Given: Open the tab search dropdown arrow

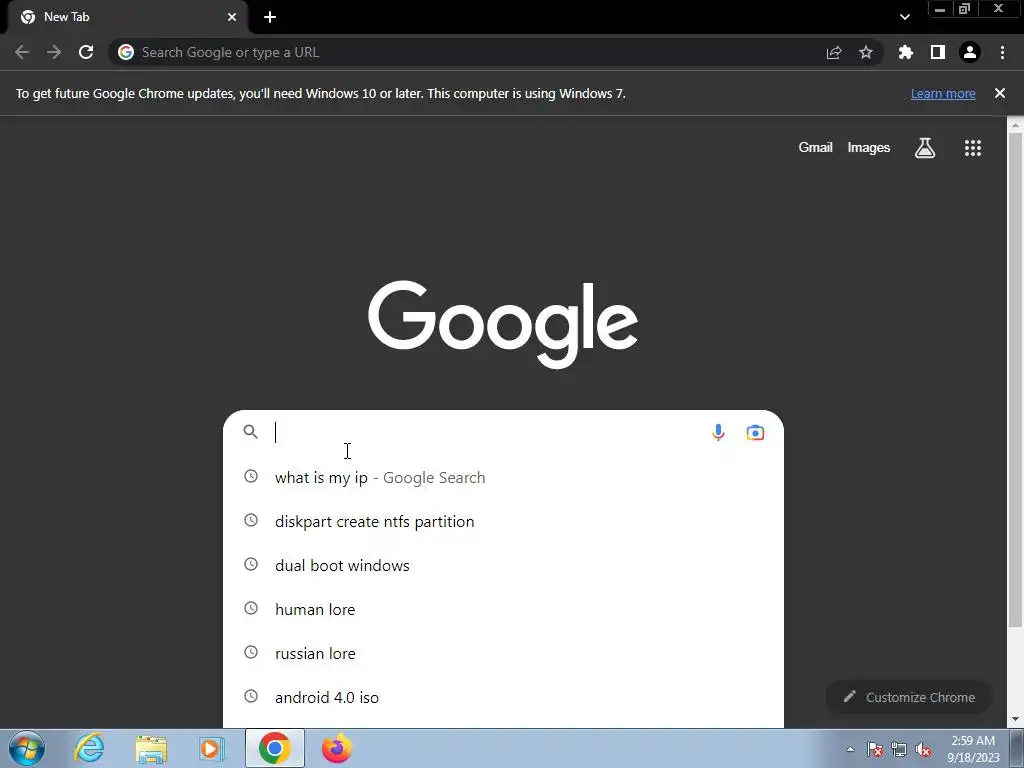Looking at the screenshot, I should 904,17.
